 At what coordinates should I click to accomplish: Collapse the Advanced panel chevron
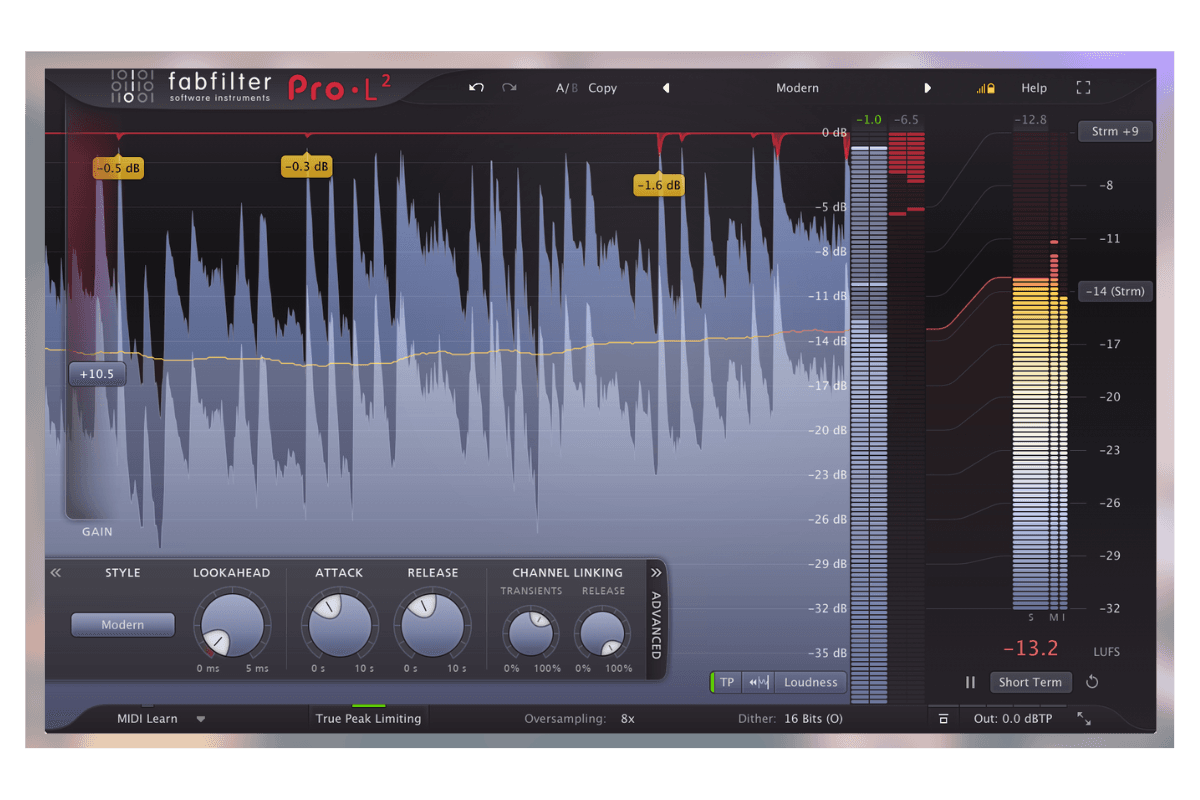pos(656,573)
